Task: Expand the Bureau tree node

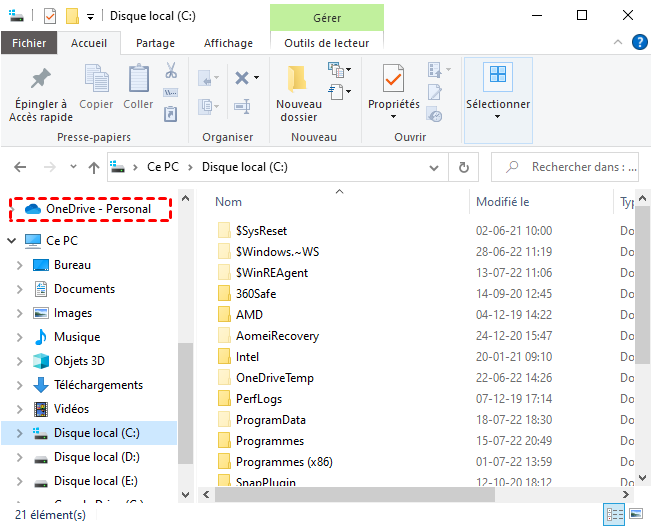Action: (x=20, y=265)
